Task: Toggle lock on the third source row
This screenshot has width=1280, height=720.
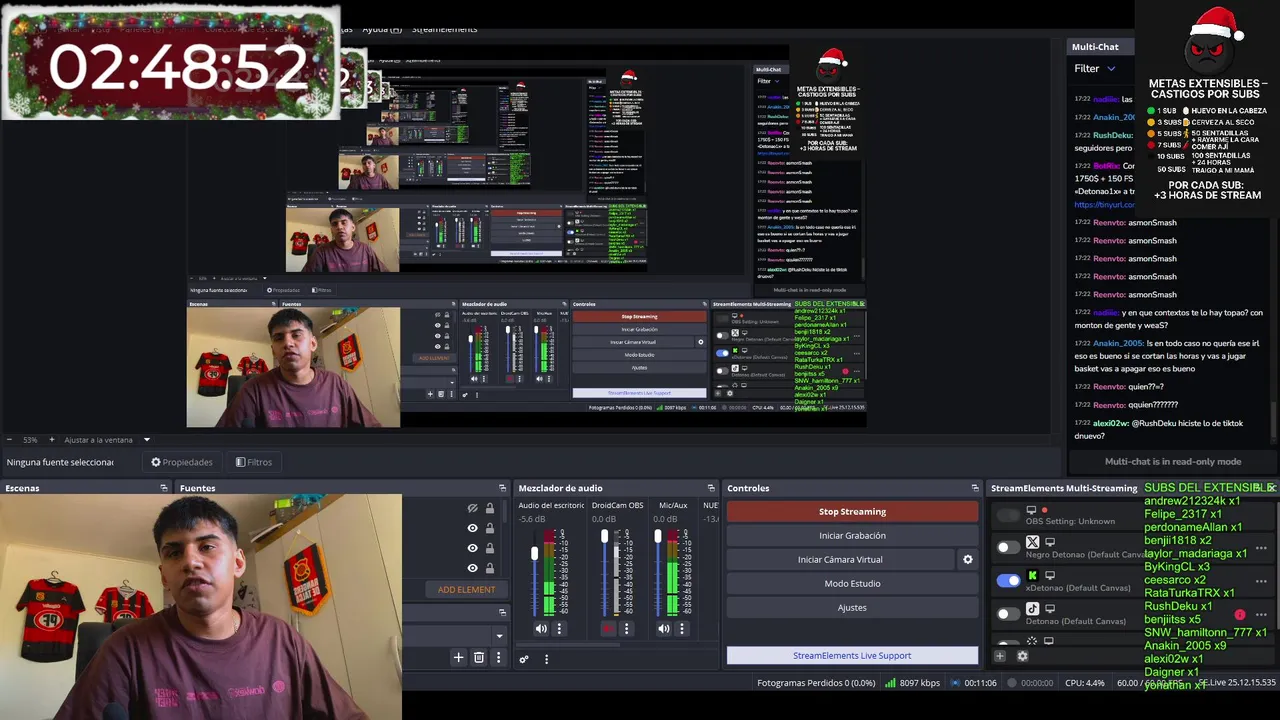Action: point(489,548)
